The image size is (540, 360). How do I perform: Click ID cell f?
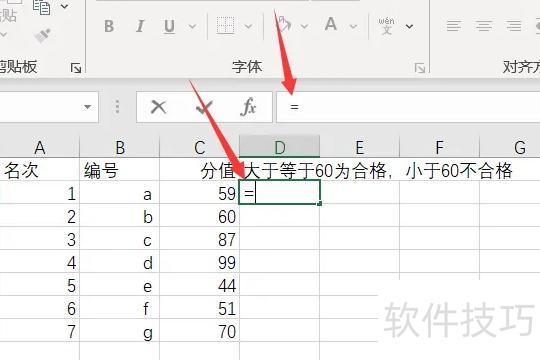tap(120, 308)
